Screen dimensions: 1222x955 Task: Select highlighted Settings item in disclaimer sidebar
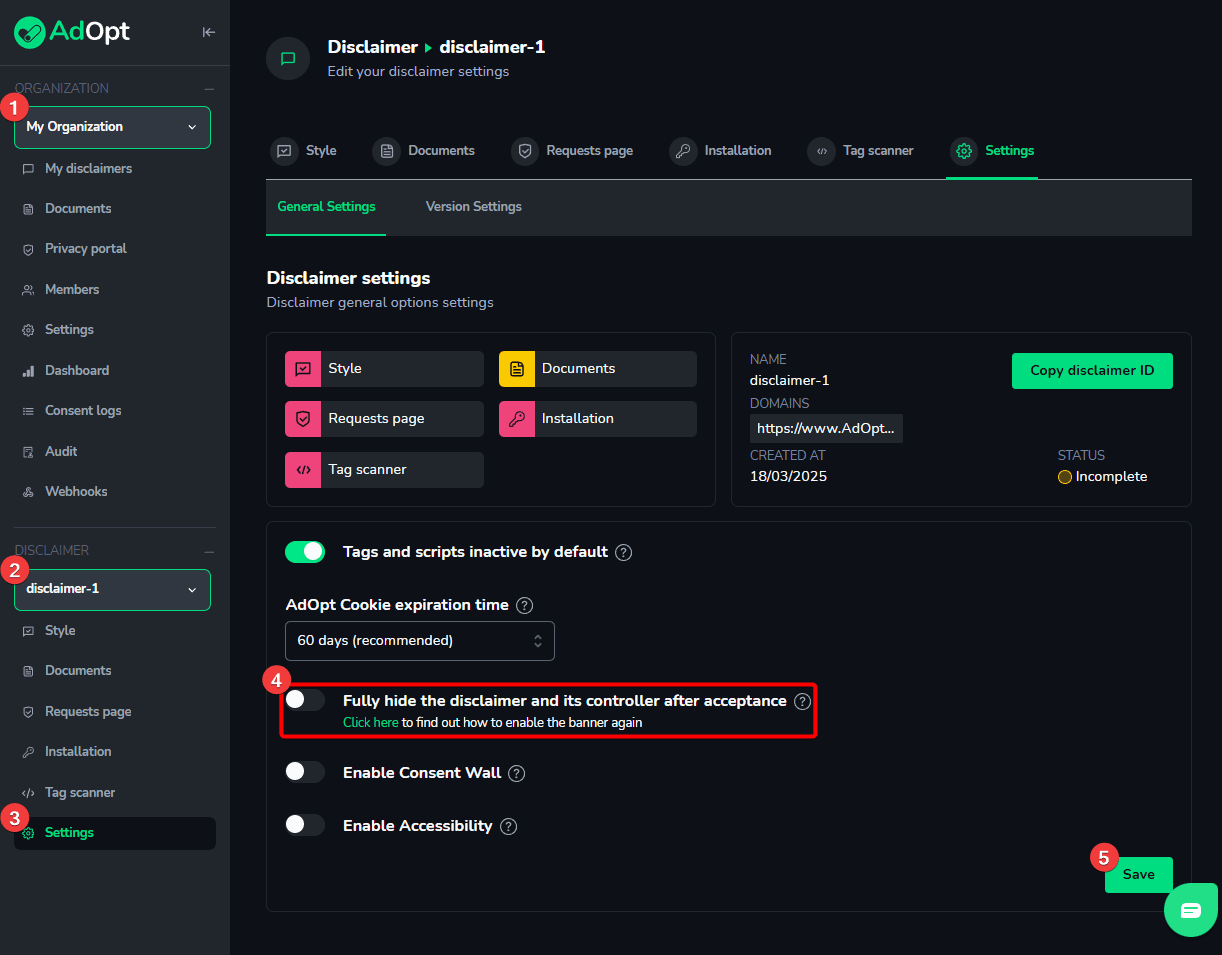point(115,834)
